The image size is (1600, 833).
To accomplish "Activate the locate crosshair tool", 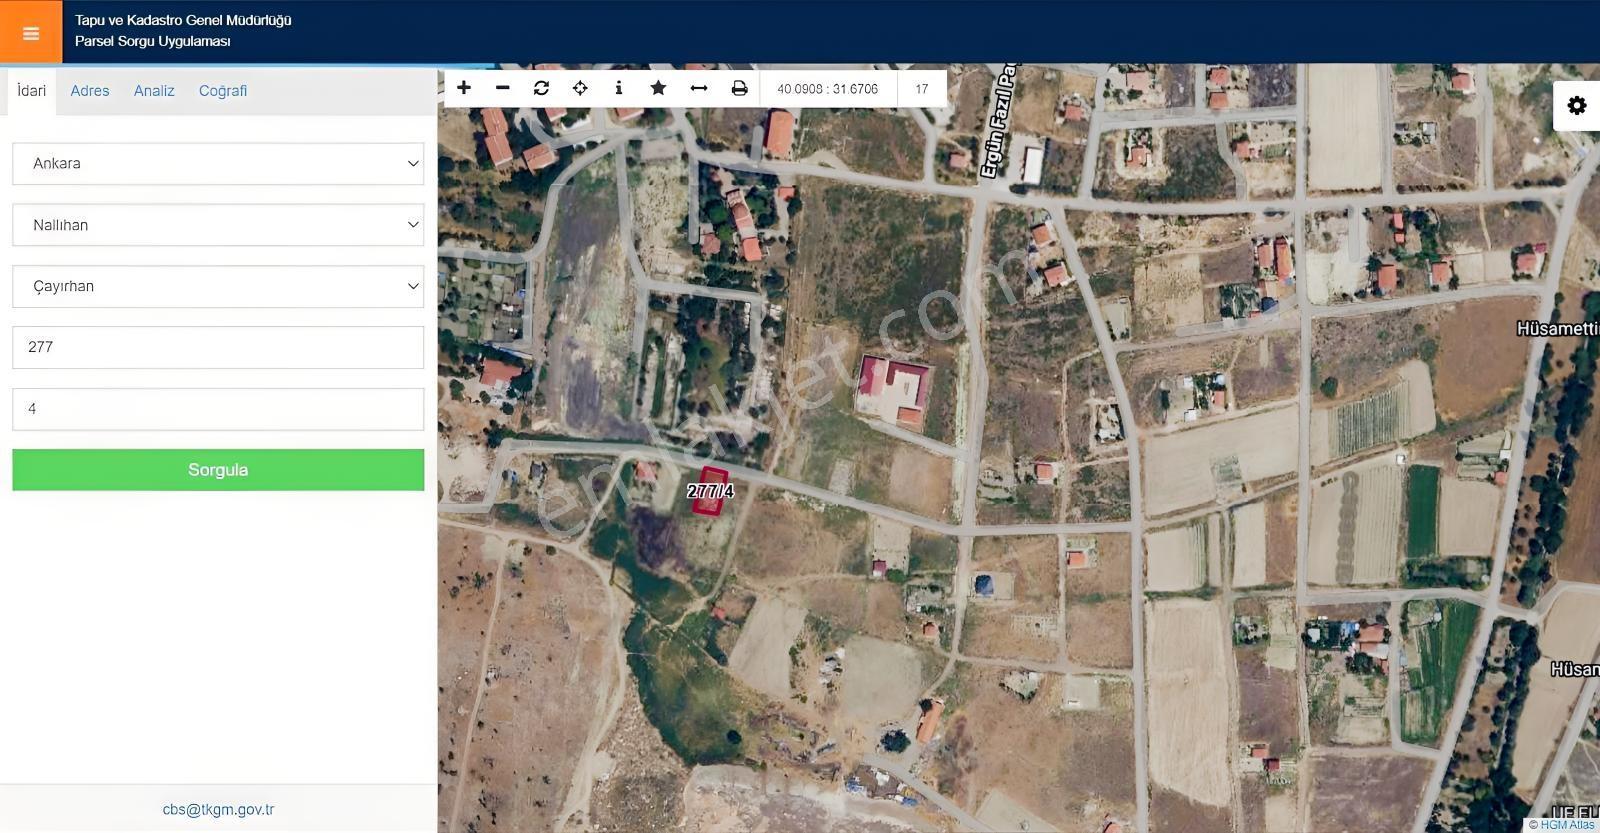I will click(580, 88).
